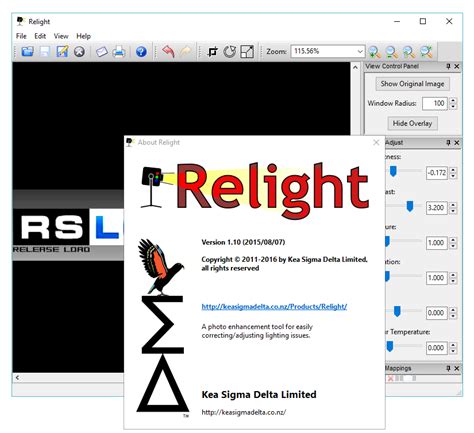The width and height of the screenshot is (474, 433).
Task: Minimize the Relight main window
Action: [x=397, y=21]
